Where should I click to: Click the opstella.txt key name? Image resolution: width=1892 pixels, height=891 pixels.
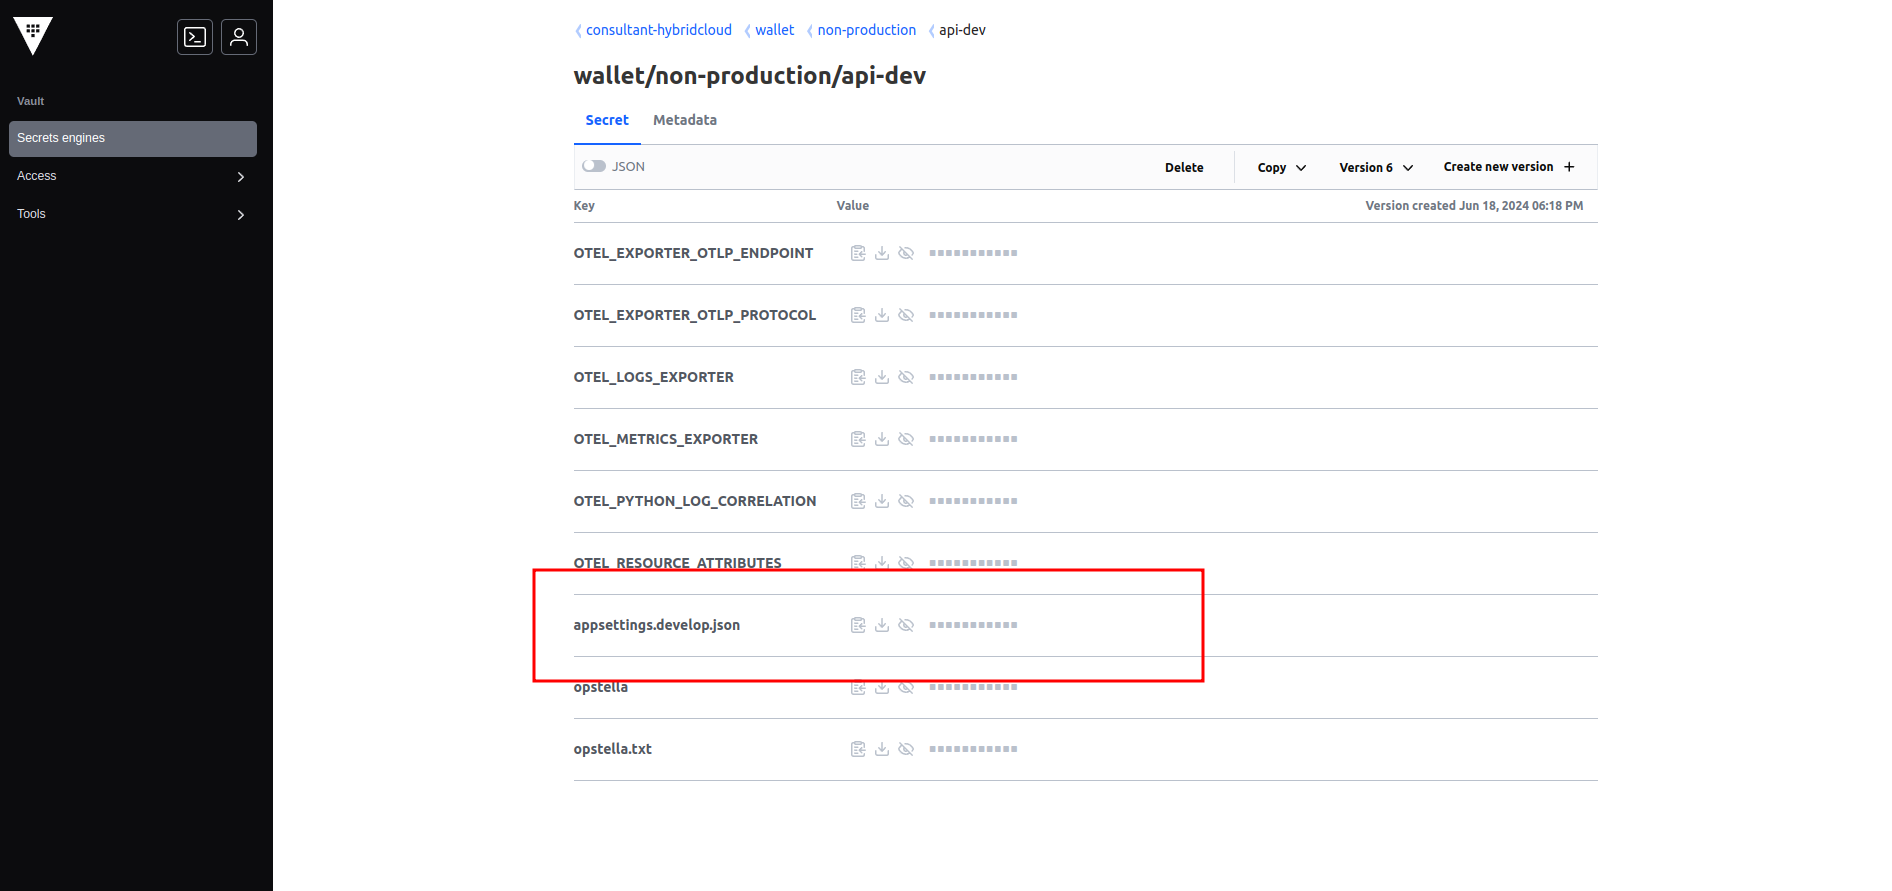click(x=613, y=749)
